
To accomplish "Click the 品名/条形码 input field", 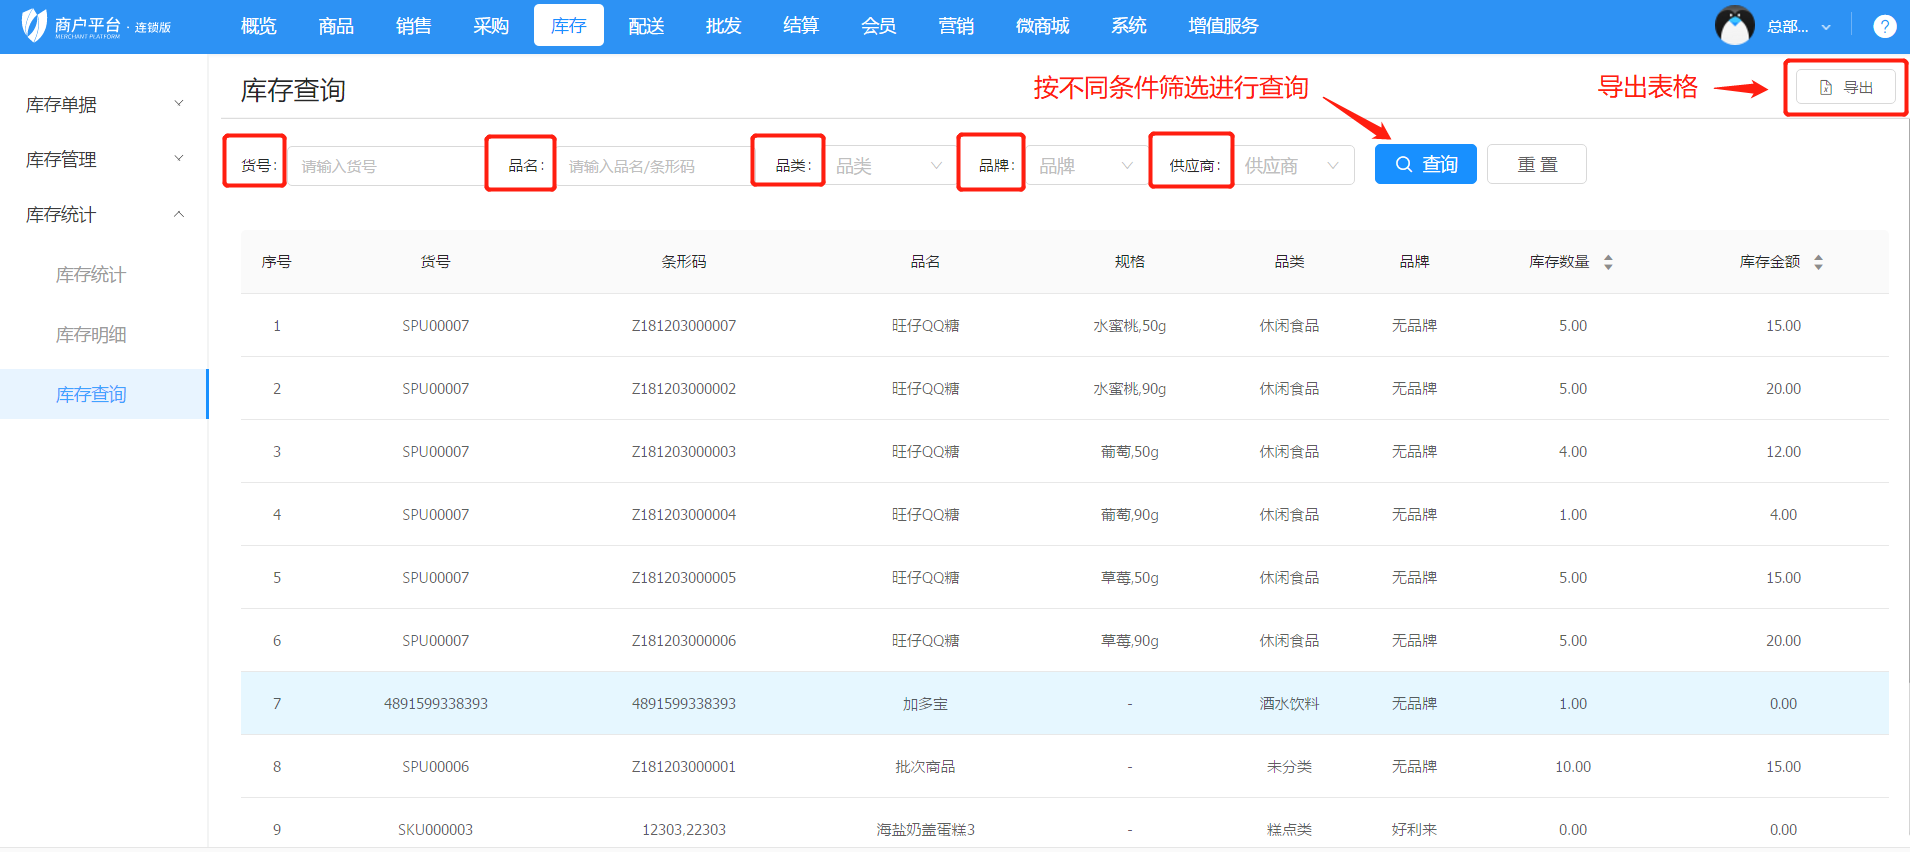I will coord(655,166).
